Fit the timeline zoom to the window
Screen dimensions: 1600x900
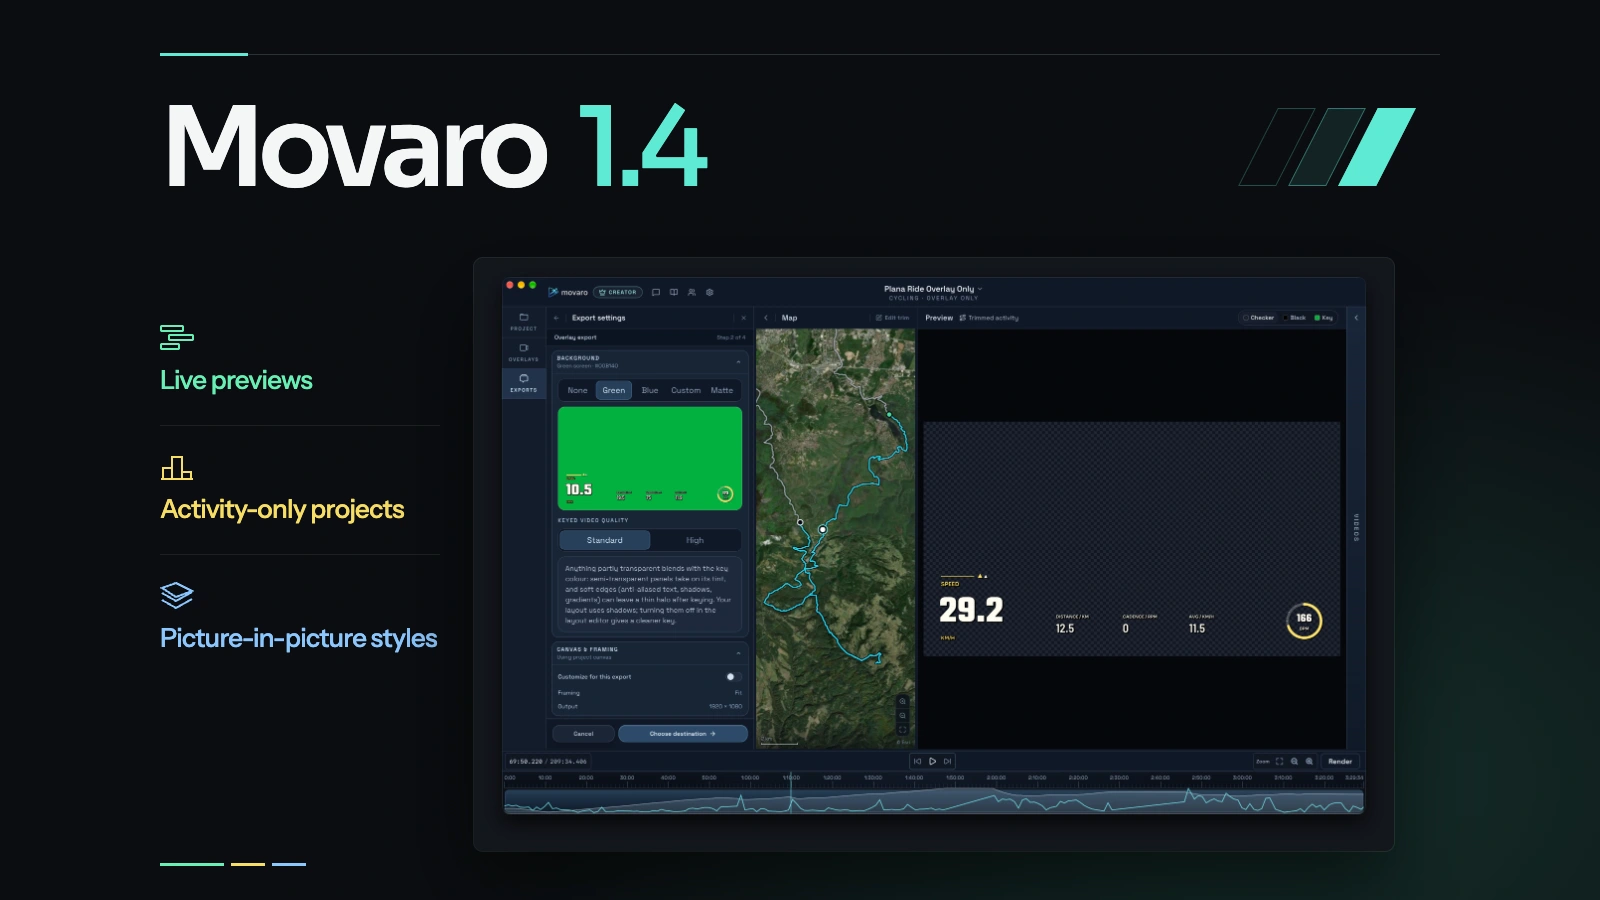(x=1279, y=761)
